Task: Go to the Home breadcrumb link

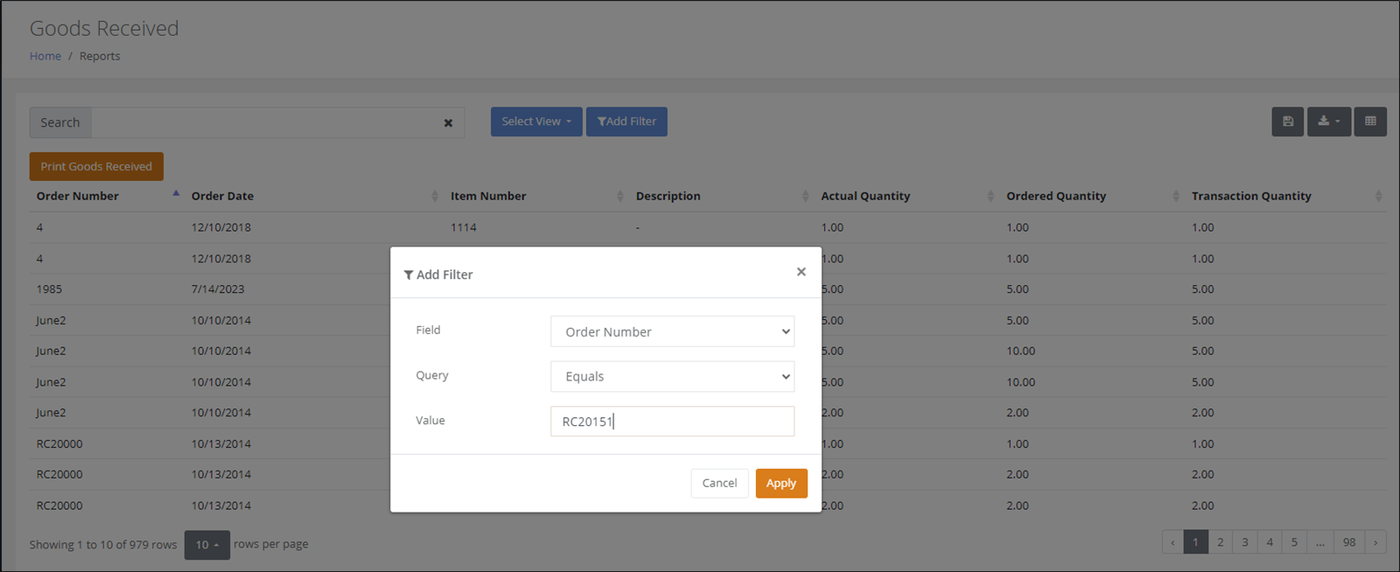Action: [45, 56]
